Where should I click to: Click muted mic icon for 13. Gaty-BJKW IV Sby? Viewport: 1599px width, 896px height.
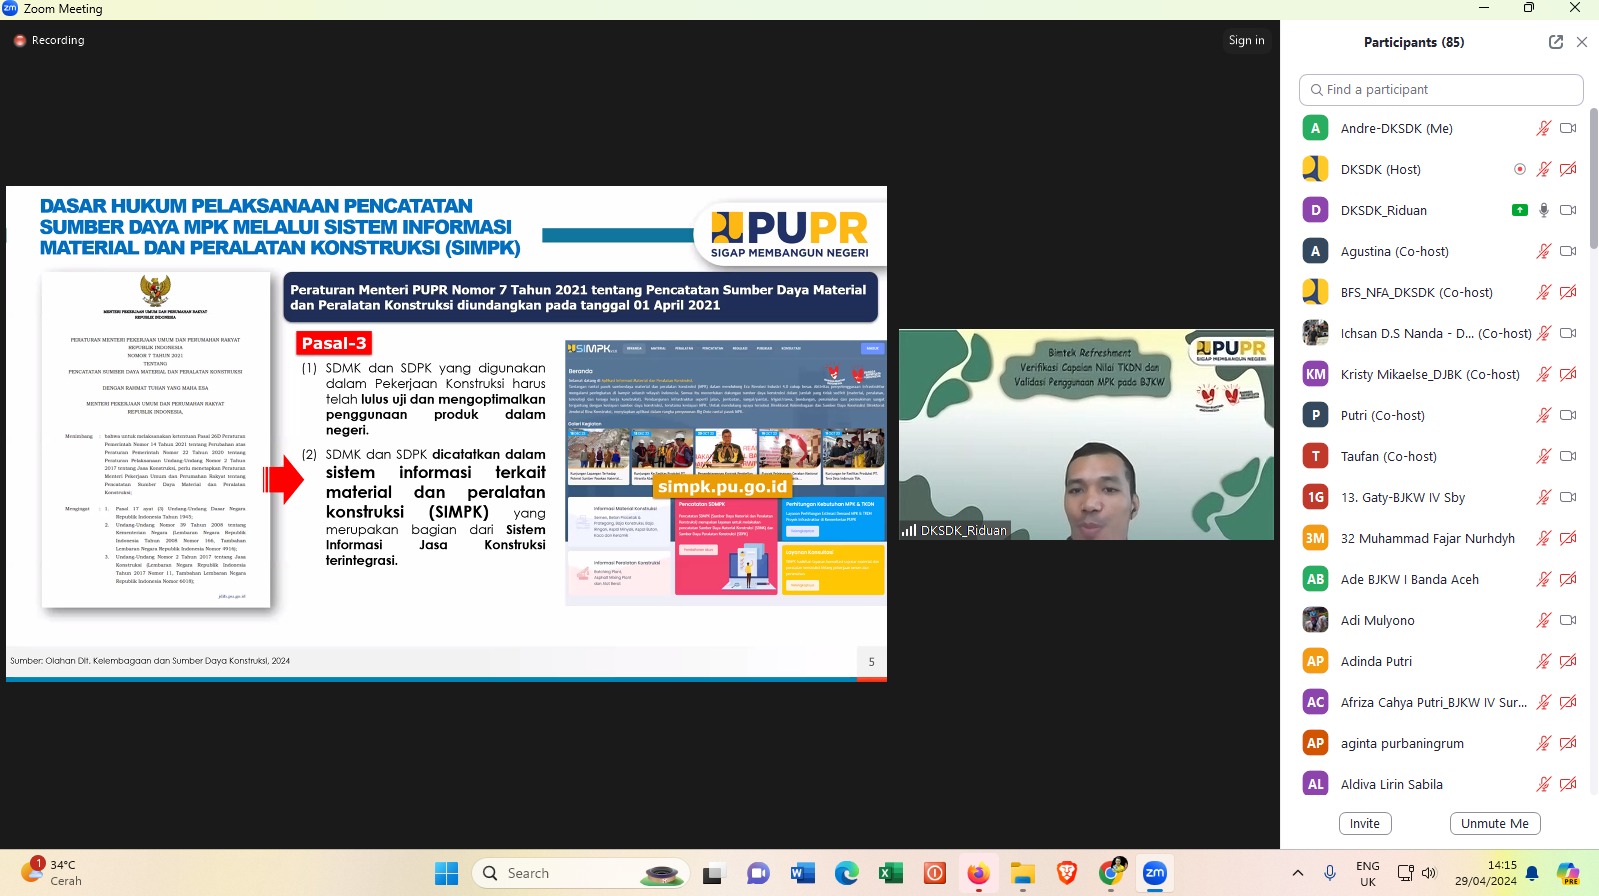click(x=1544, y=497)
